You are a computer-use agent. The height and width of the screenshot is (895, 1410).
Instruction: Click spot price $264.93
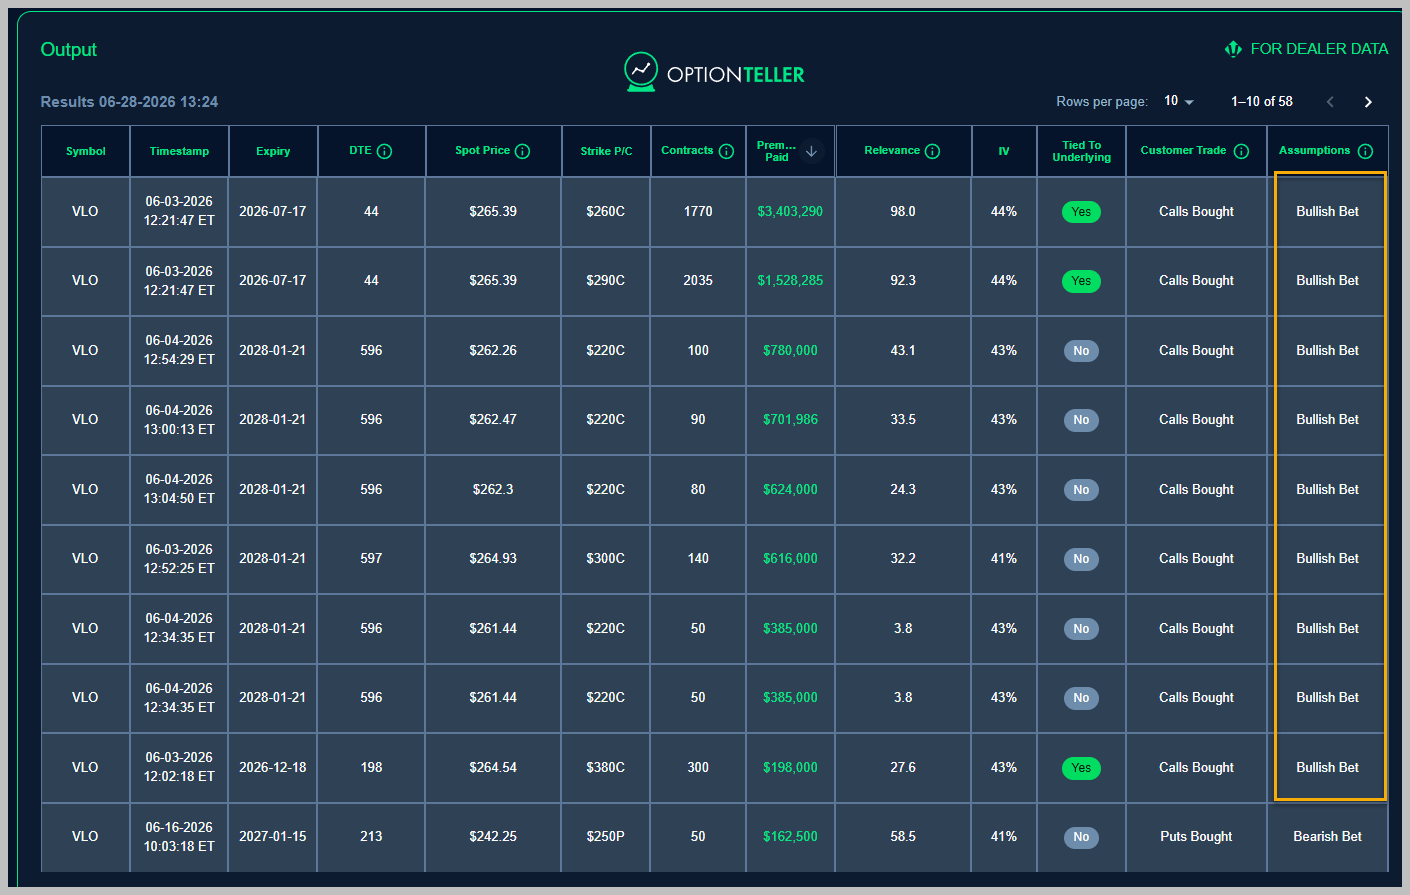(x=493, y=558)
